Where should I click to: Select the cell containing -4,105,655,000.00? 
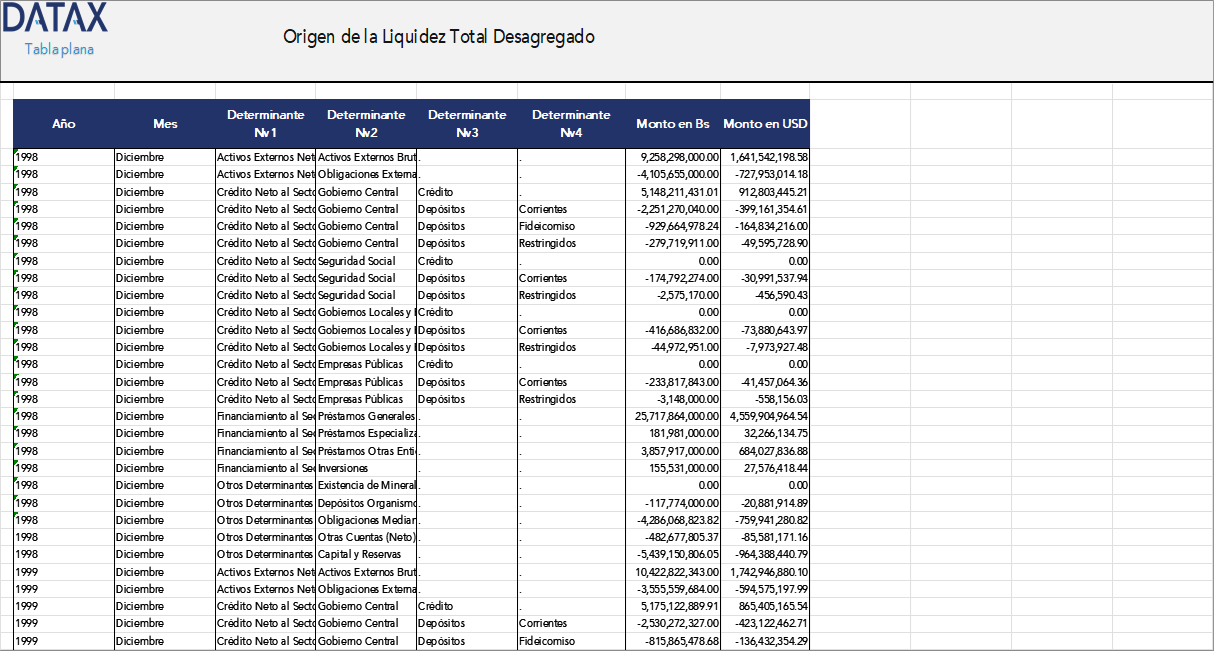(669, 174)
